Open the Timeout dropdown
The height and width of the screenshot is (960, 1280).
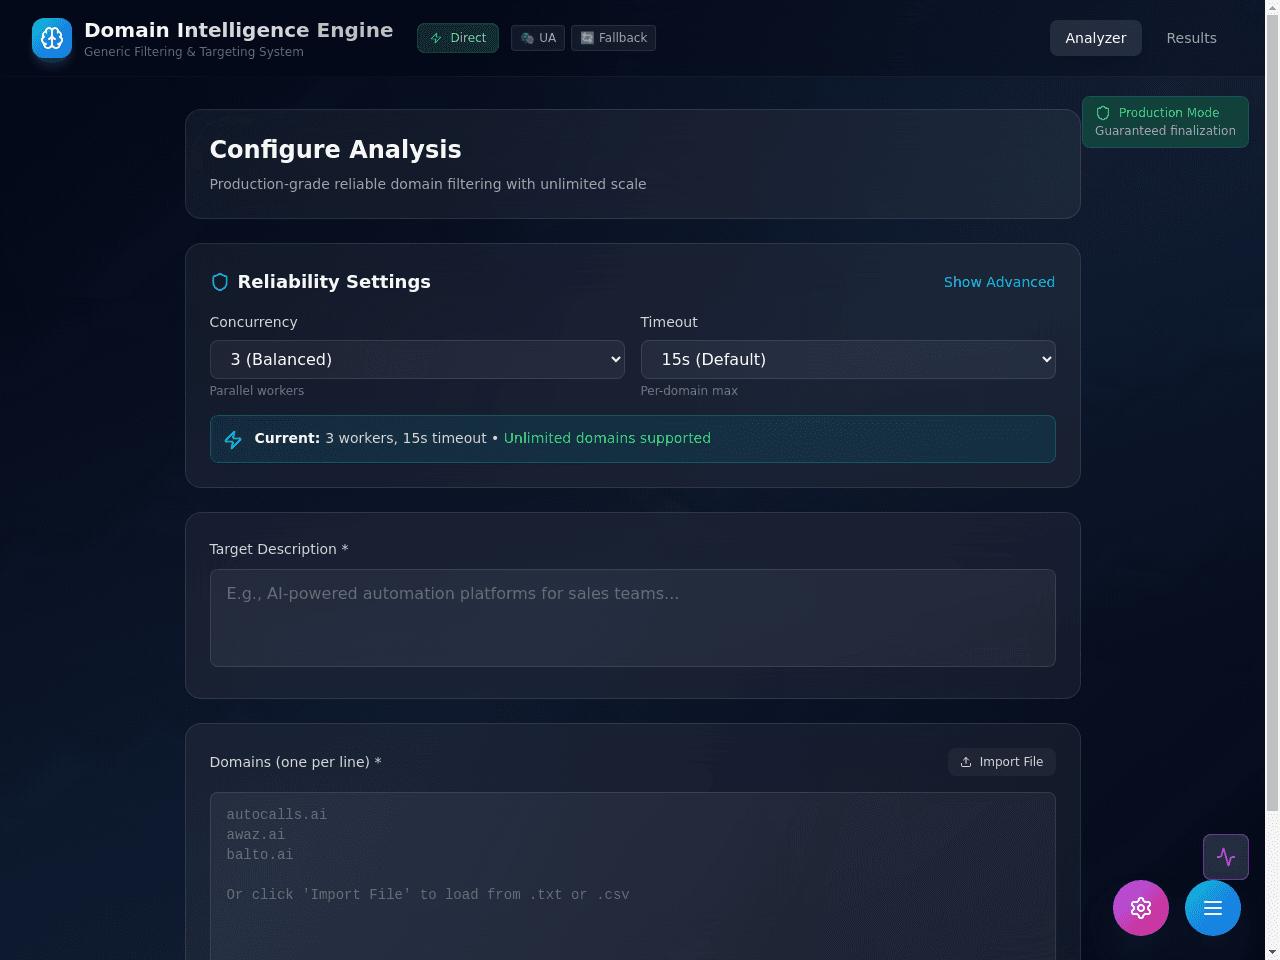(x=848, y=359)
